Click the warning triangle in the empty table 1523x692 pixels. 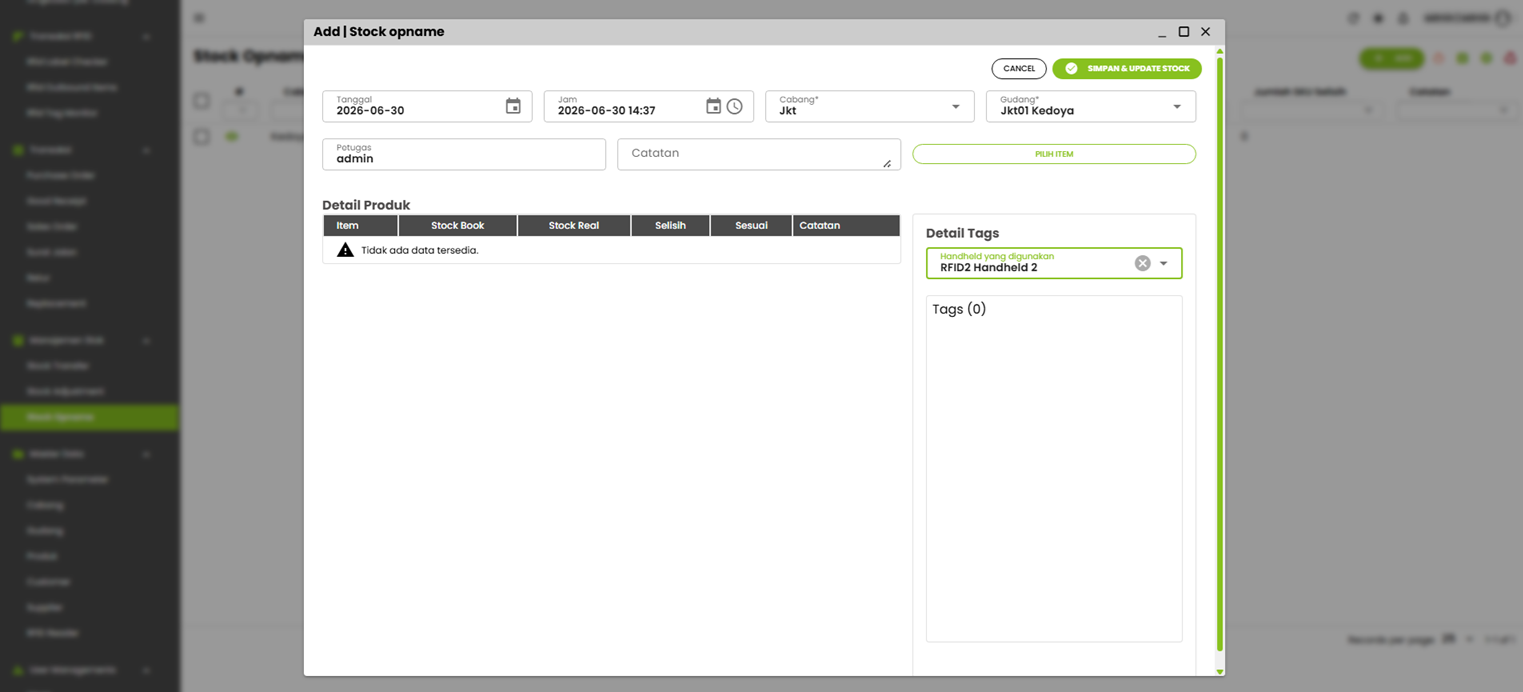click(345, 250)
